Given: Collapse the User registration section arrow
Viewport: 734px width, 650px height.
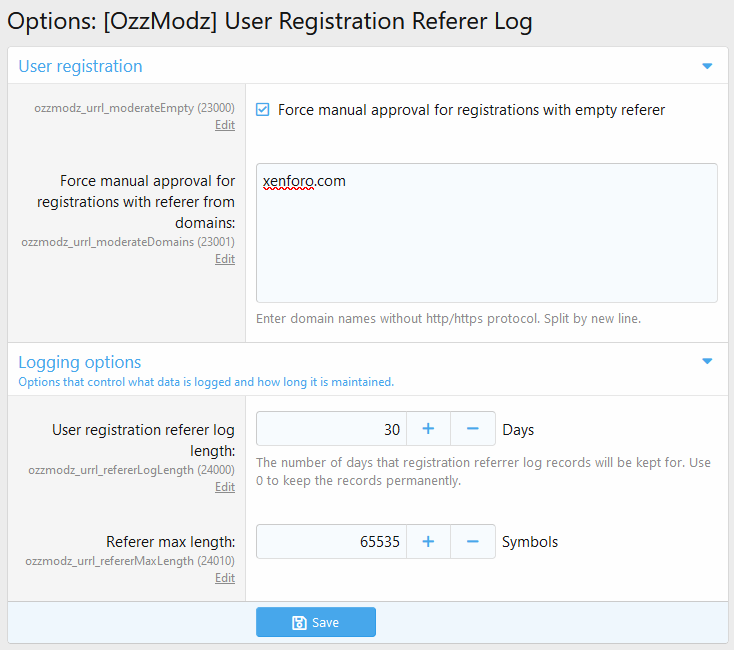Looking at the screenshot, I should pyautogui.click(x=707, y=66).
